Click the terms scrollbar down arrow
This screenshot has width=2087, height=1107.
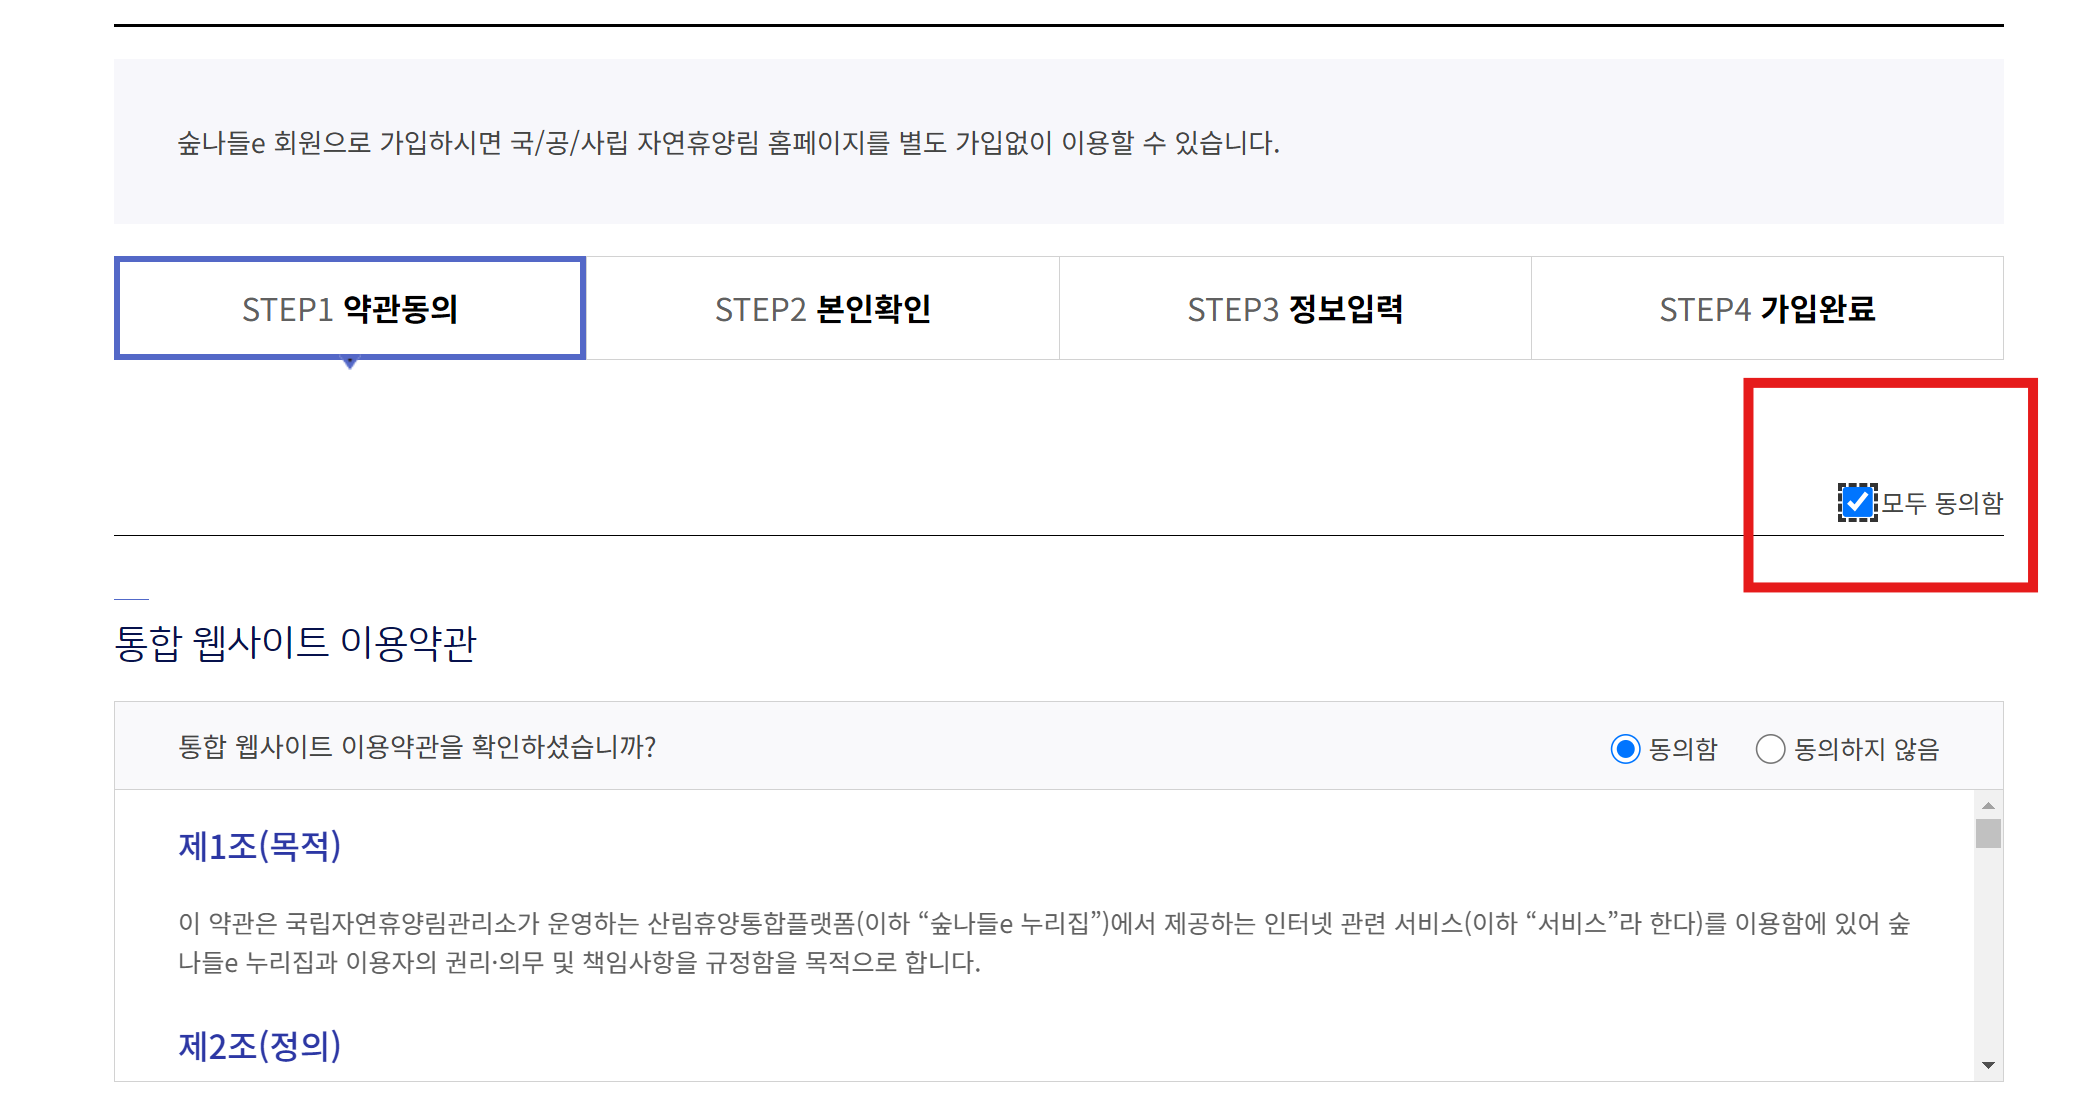click(x=1988, y=1065)
